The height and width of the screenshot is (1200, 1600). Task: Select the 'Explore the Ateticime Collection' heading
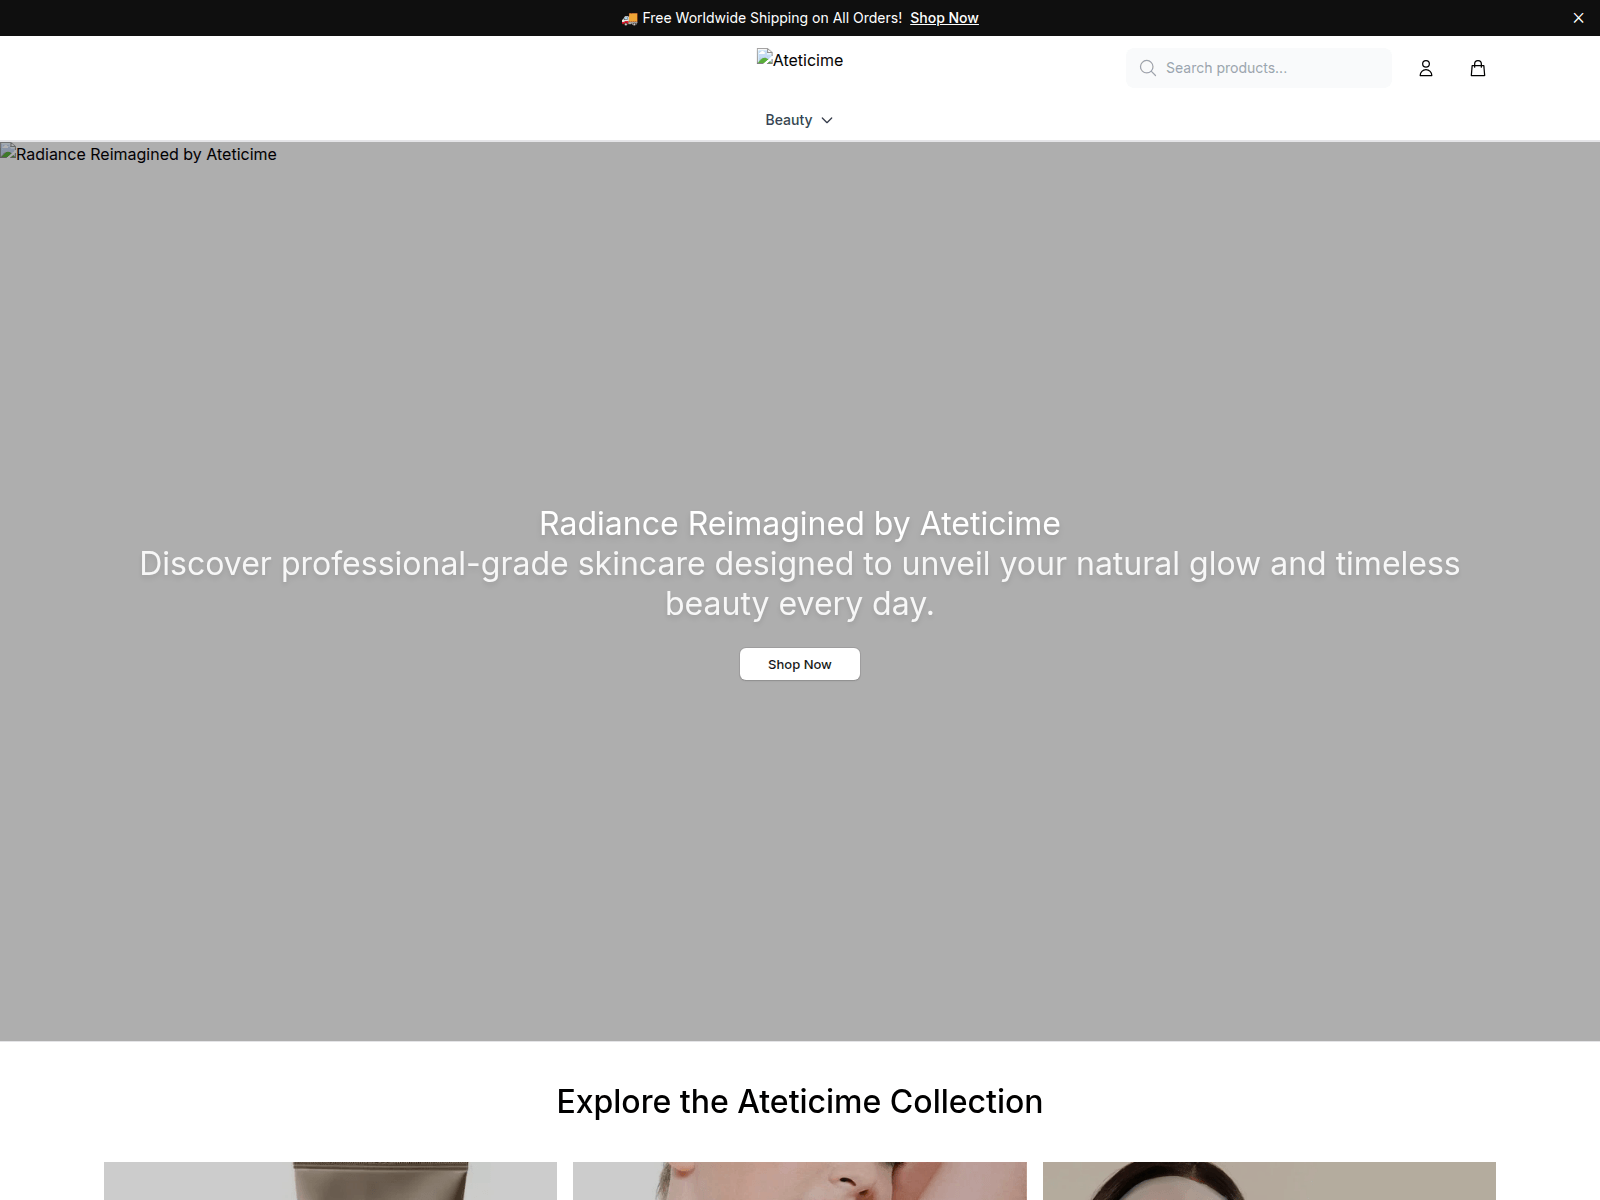800,1101
